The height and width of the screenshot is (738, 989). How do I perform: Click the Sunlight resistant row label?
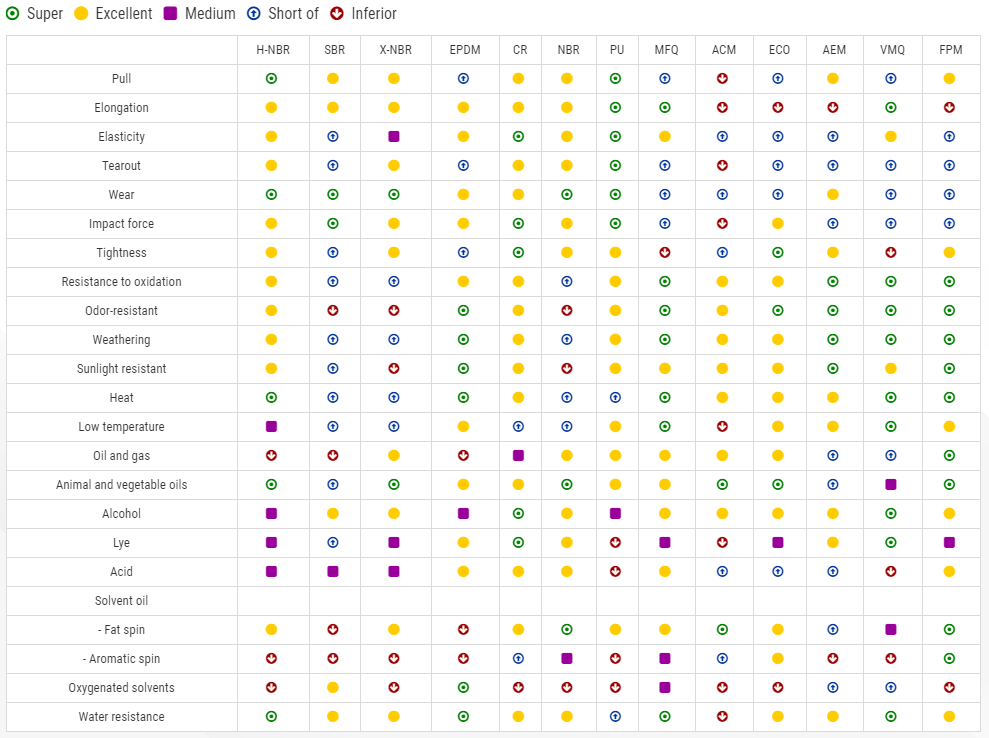(121, 369)
